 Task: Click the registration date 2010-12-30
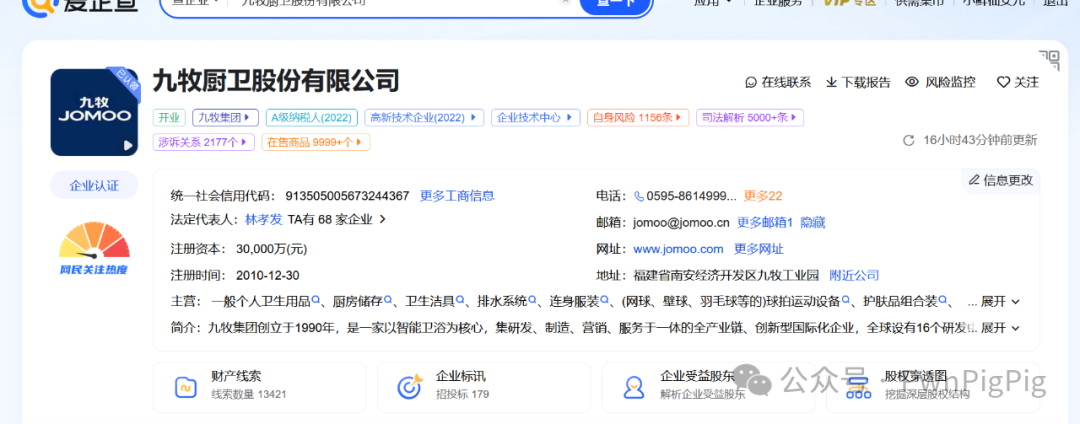click(267, 275)
